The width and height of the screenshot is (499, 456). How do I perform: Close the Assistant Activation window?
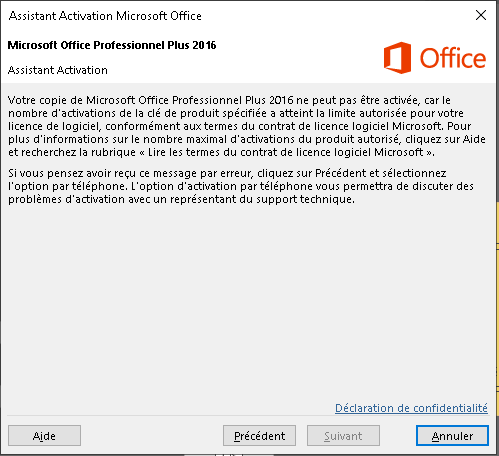point(481,15)
